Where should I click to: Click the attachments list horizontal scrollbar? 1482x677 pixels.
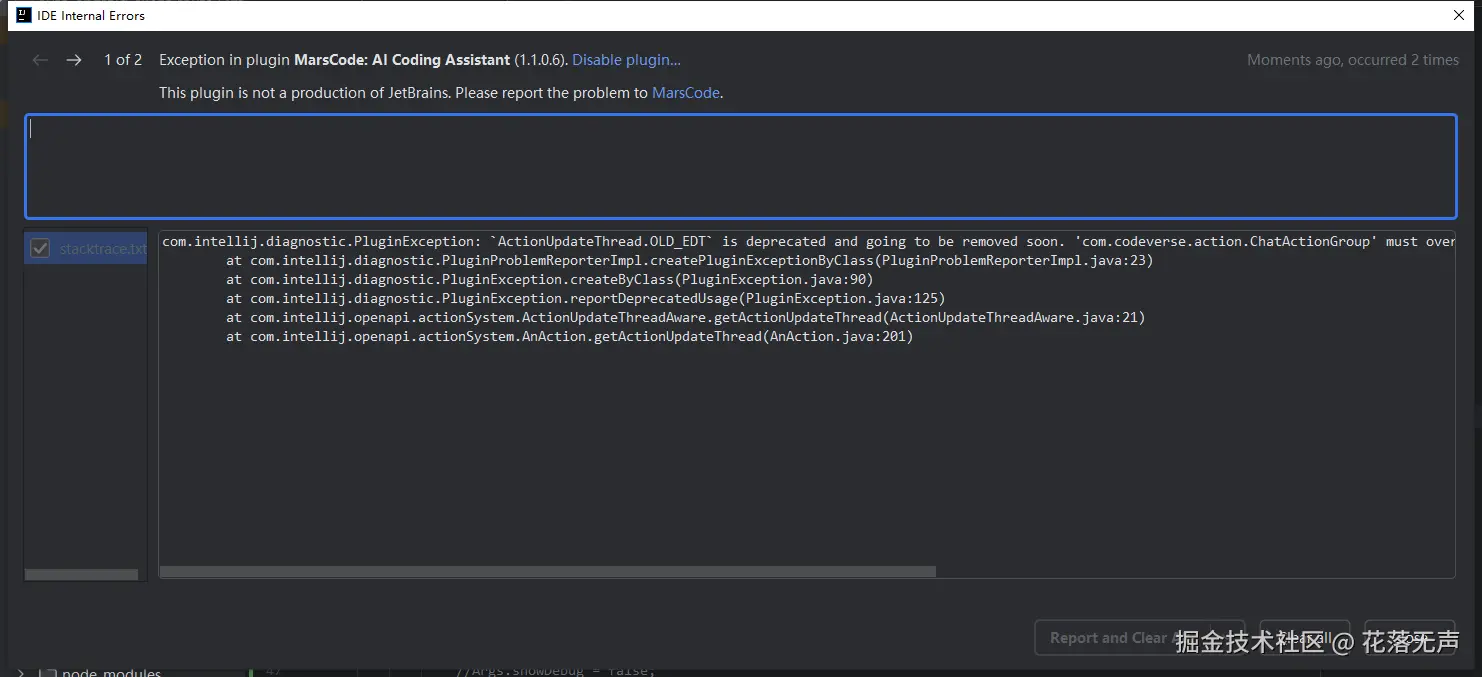(x=81, y=575)
